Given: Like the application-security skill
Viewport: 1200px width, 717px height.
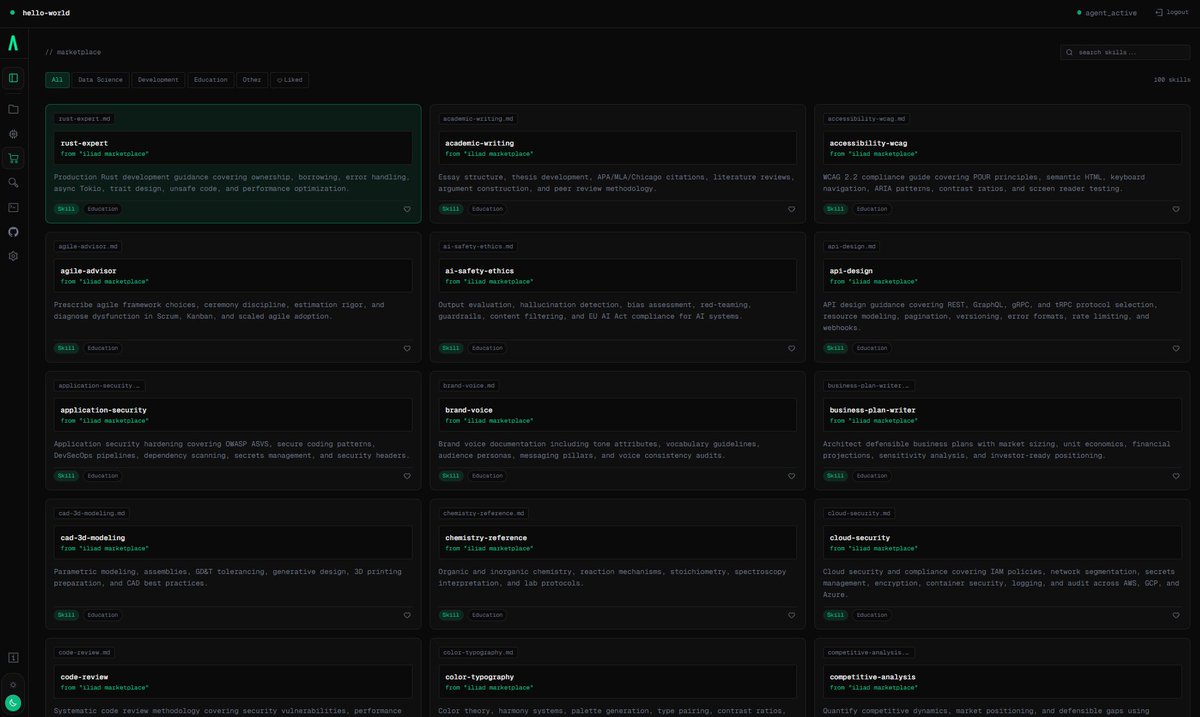Looking at the screenshot, I should (407, 476).
